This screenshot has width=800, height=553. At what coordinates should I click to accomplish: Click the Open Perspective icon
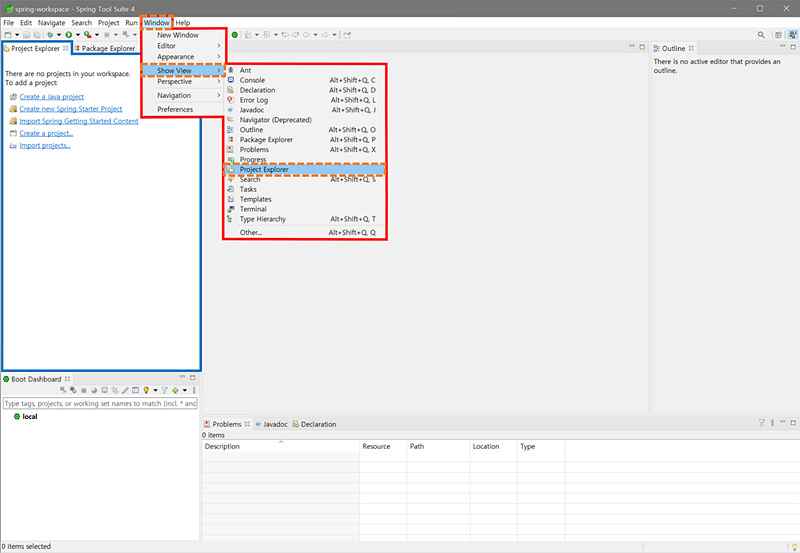778,35
